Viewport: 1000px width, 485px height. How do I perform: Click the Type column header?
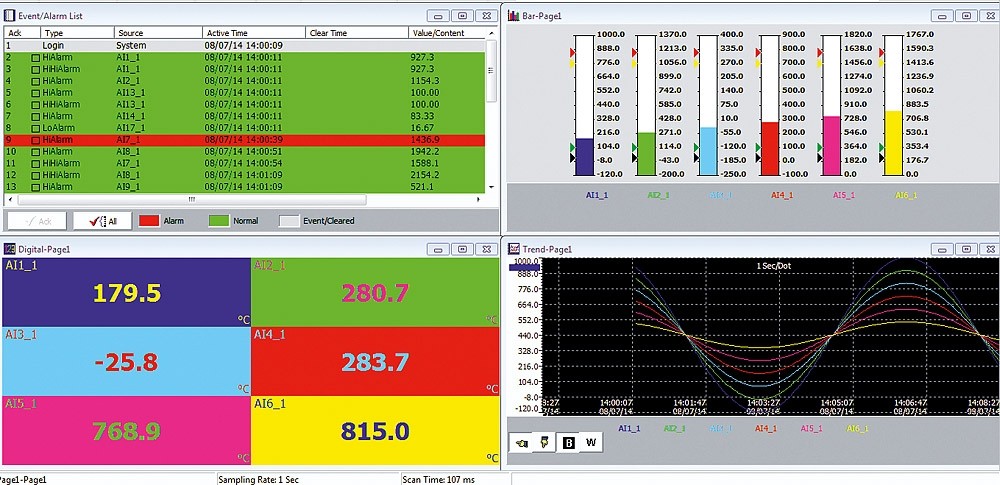tap(78, 33)
